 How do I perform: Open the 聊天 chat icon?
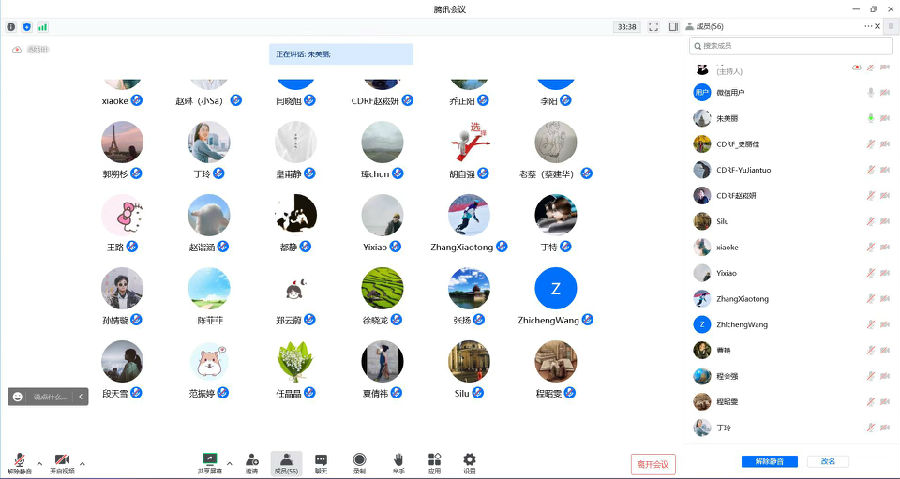point(321,461)
